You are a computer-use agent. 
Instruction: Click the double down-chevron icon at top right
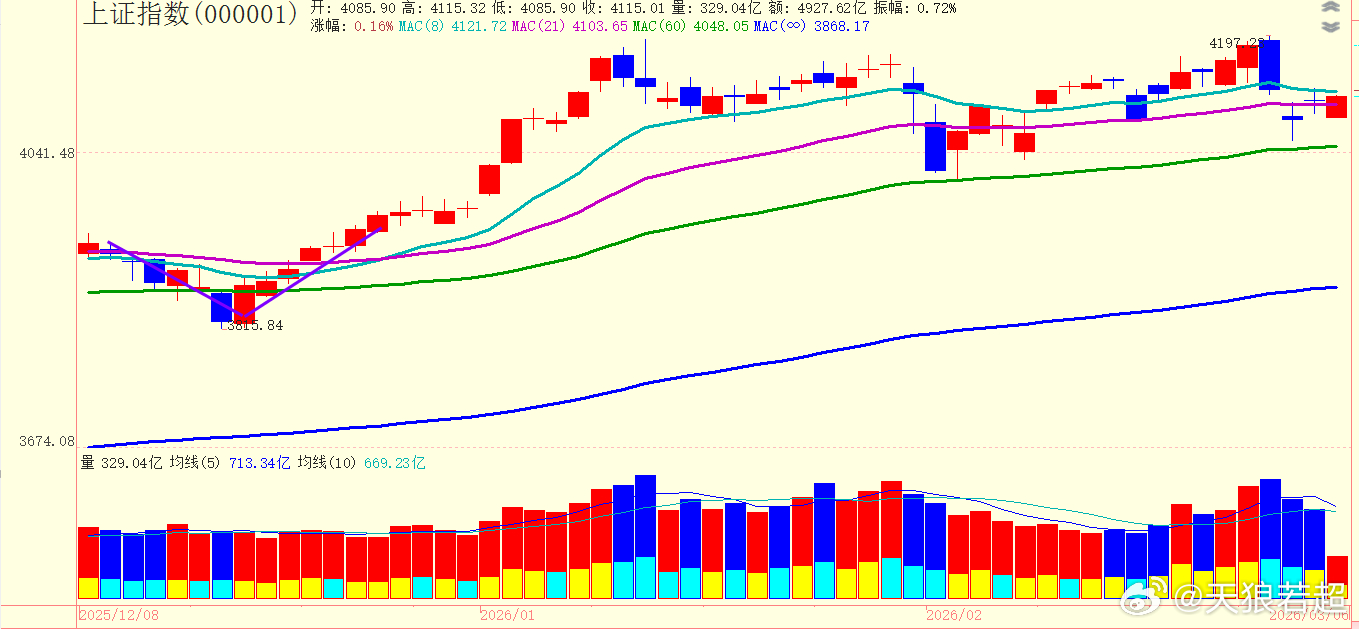[1329, 27]
